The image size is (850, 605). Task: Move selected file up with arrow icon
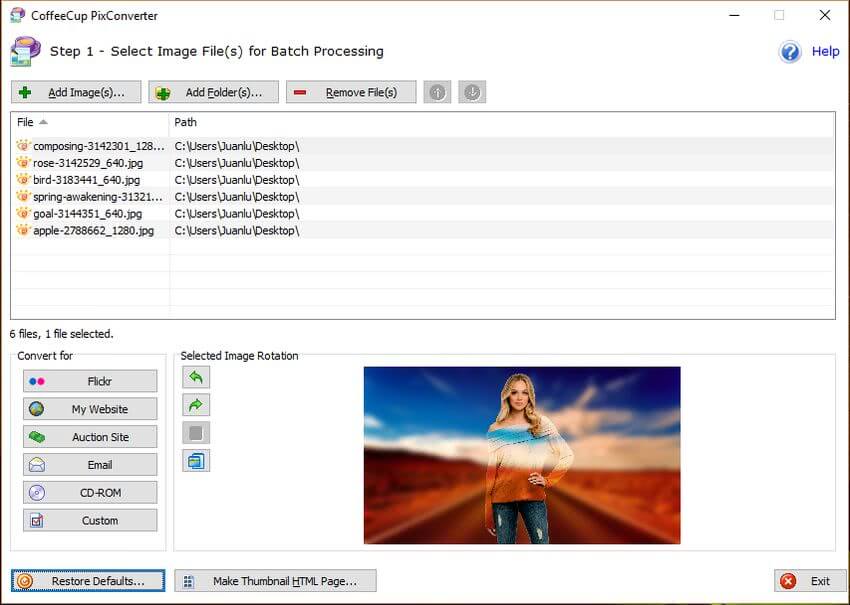click(x=437, y=92)
